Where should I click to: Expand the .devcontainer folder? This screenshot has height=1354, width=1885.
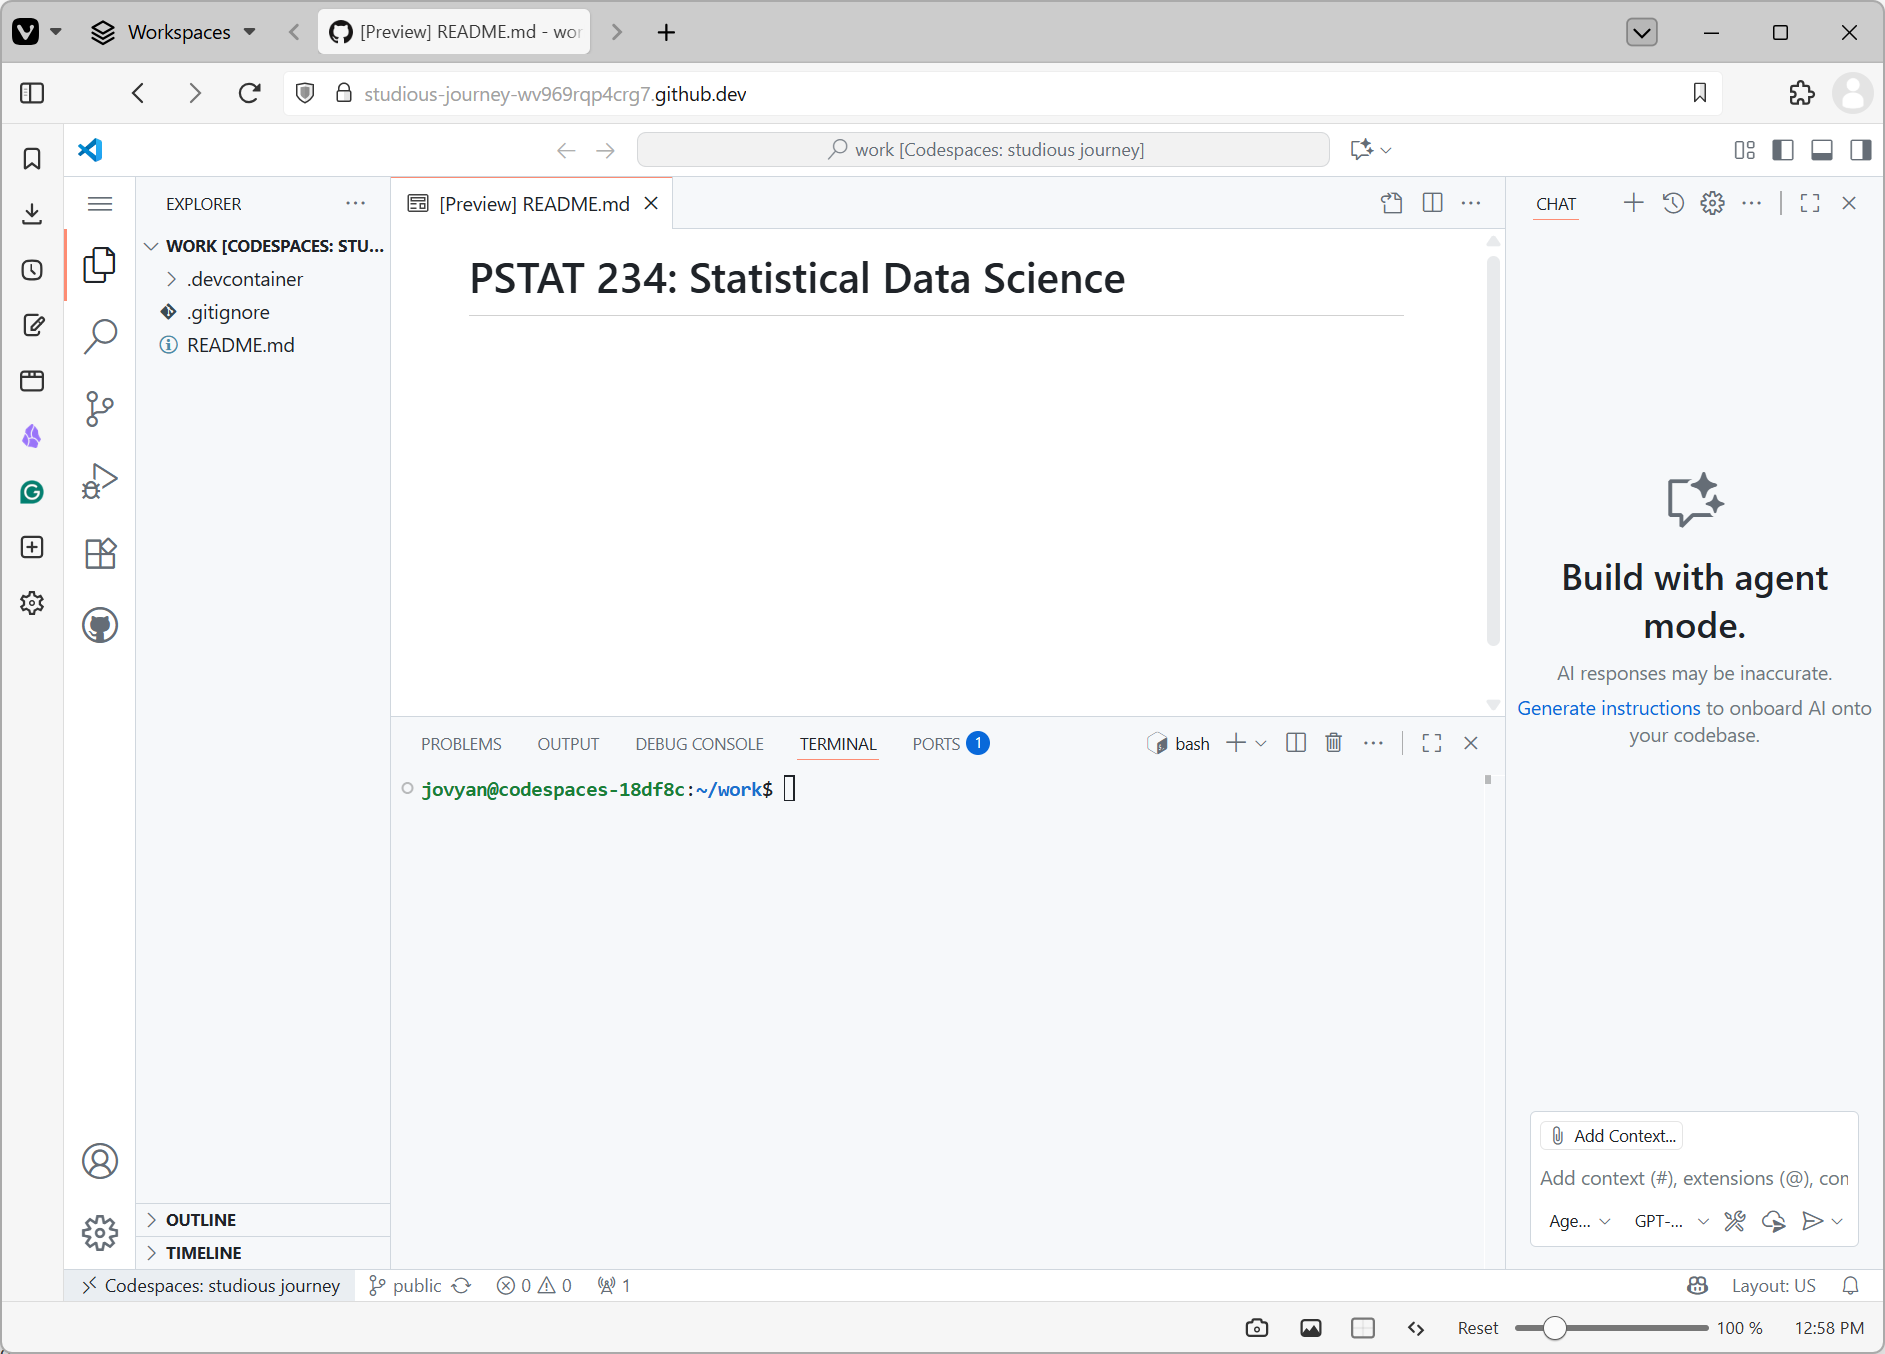click(x=244, y=279)
